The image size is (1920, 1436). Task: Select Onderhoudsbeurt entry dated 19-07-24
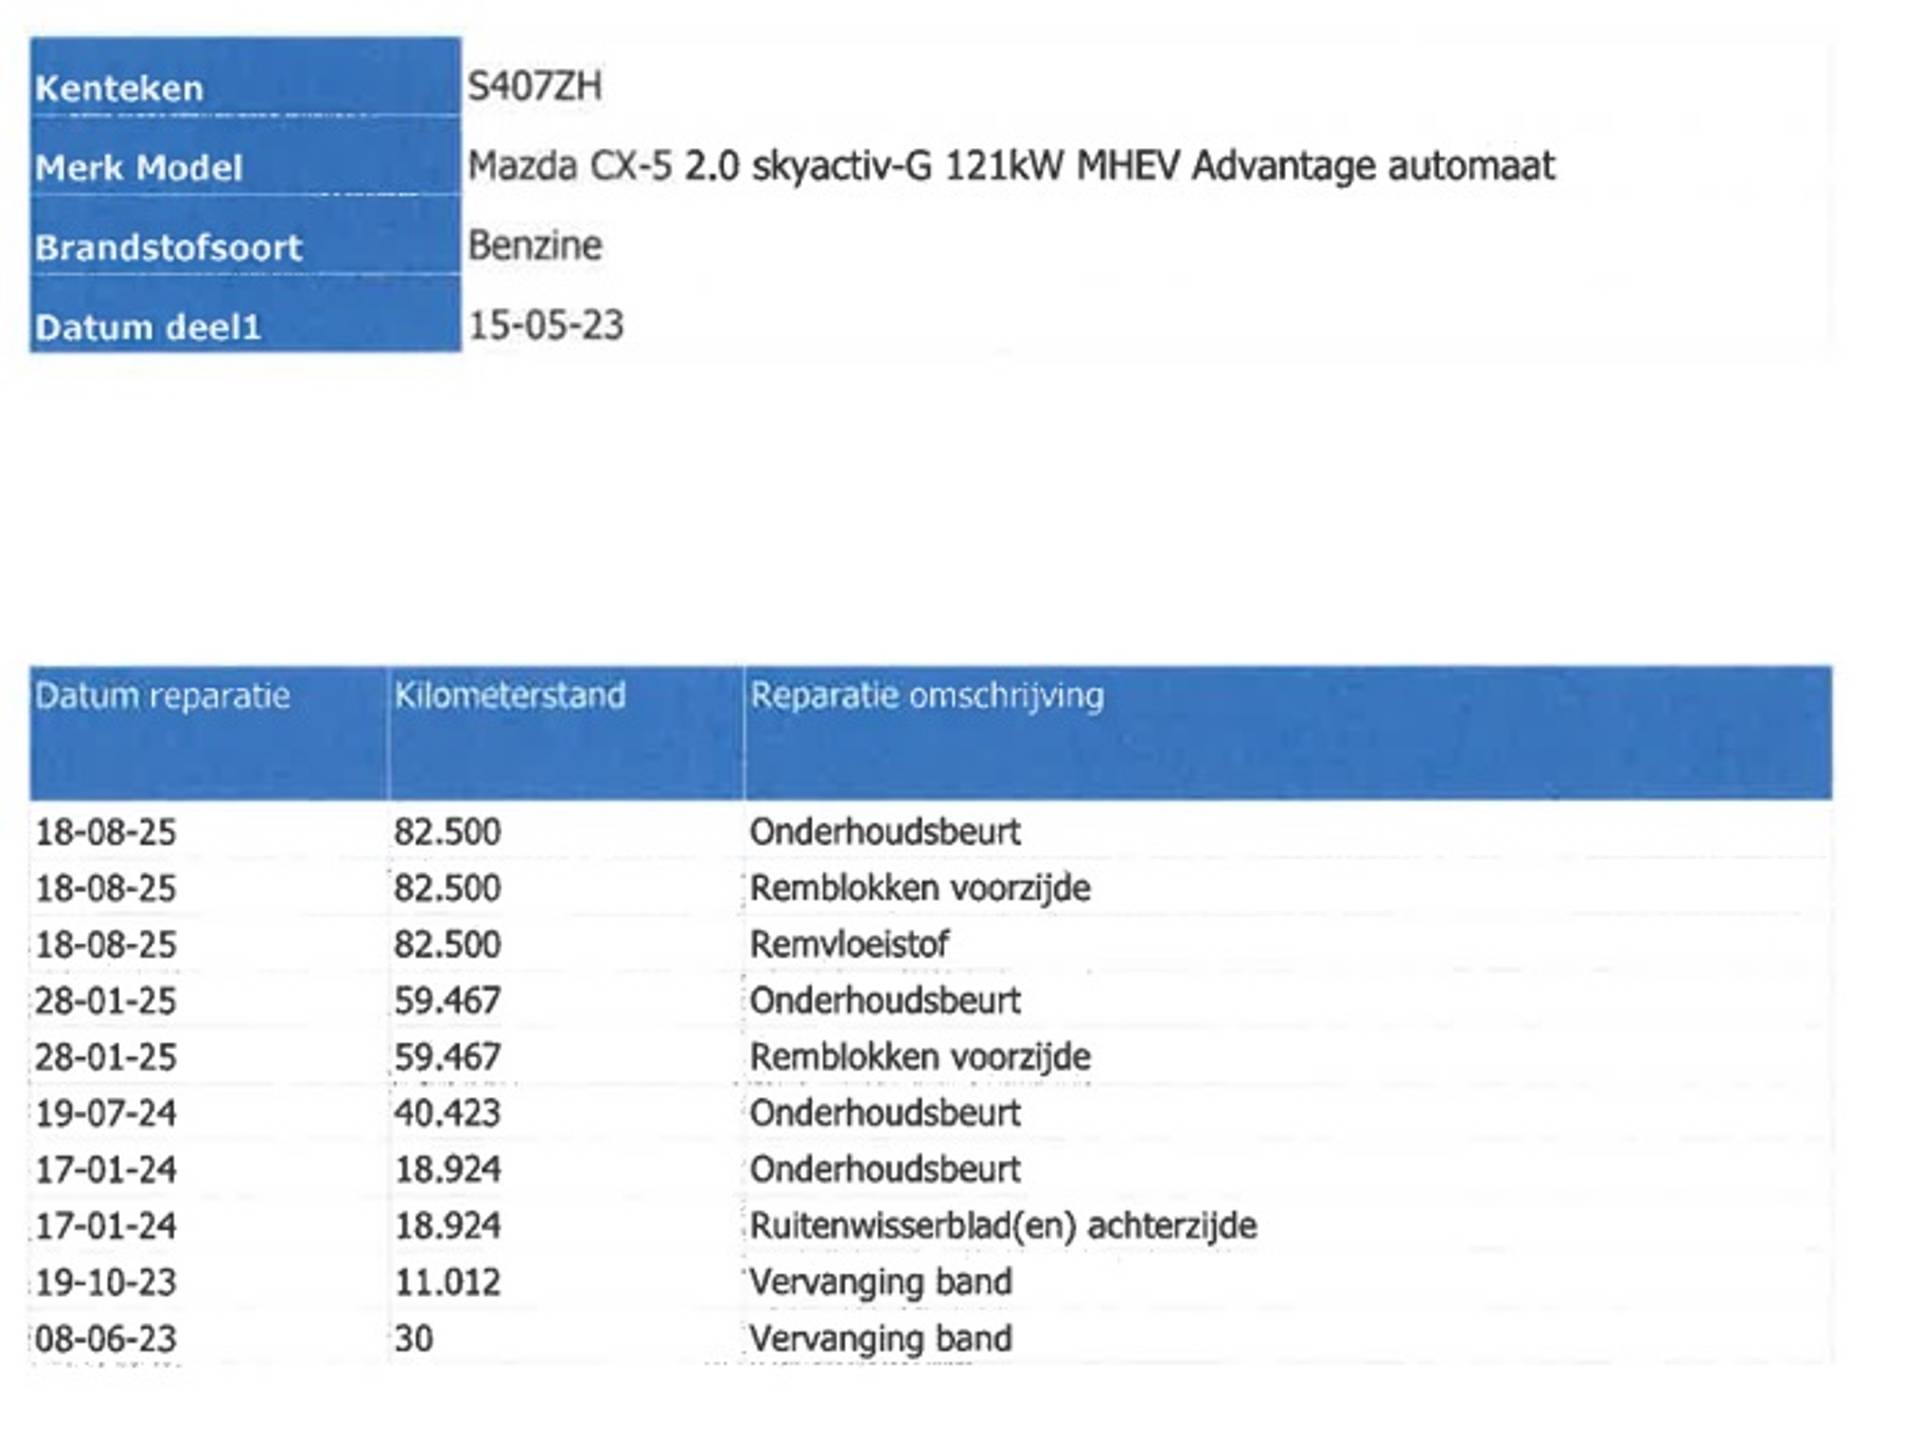coord(884,1113)
